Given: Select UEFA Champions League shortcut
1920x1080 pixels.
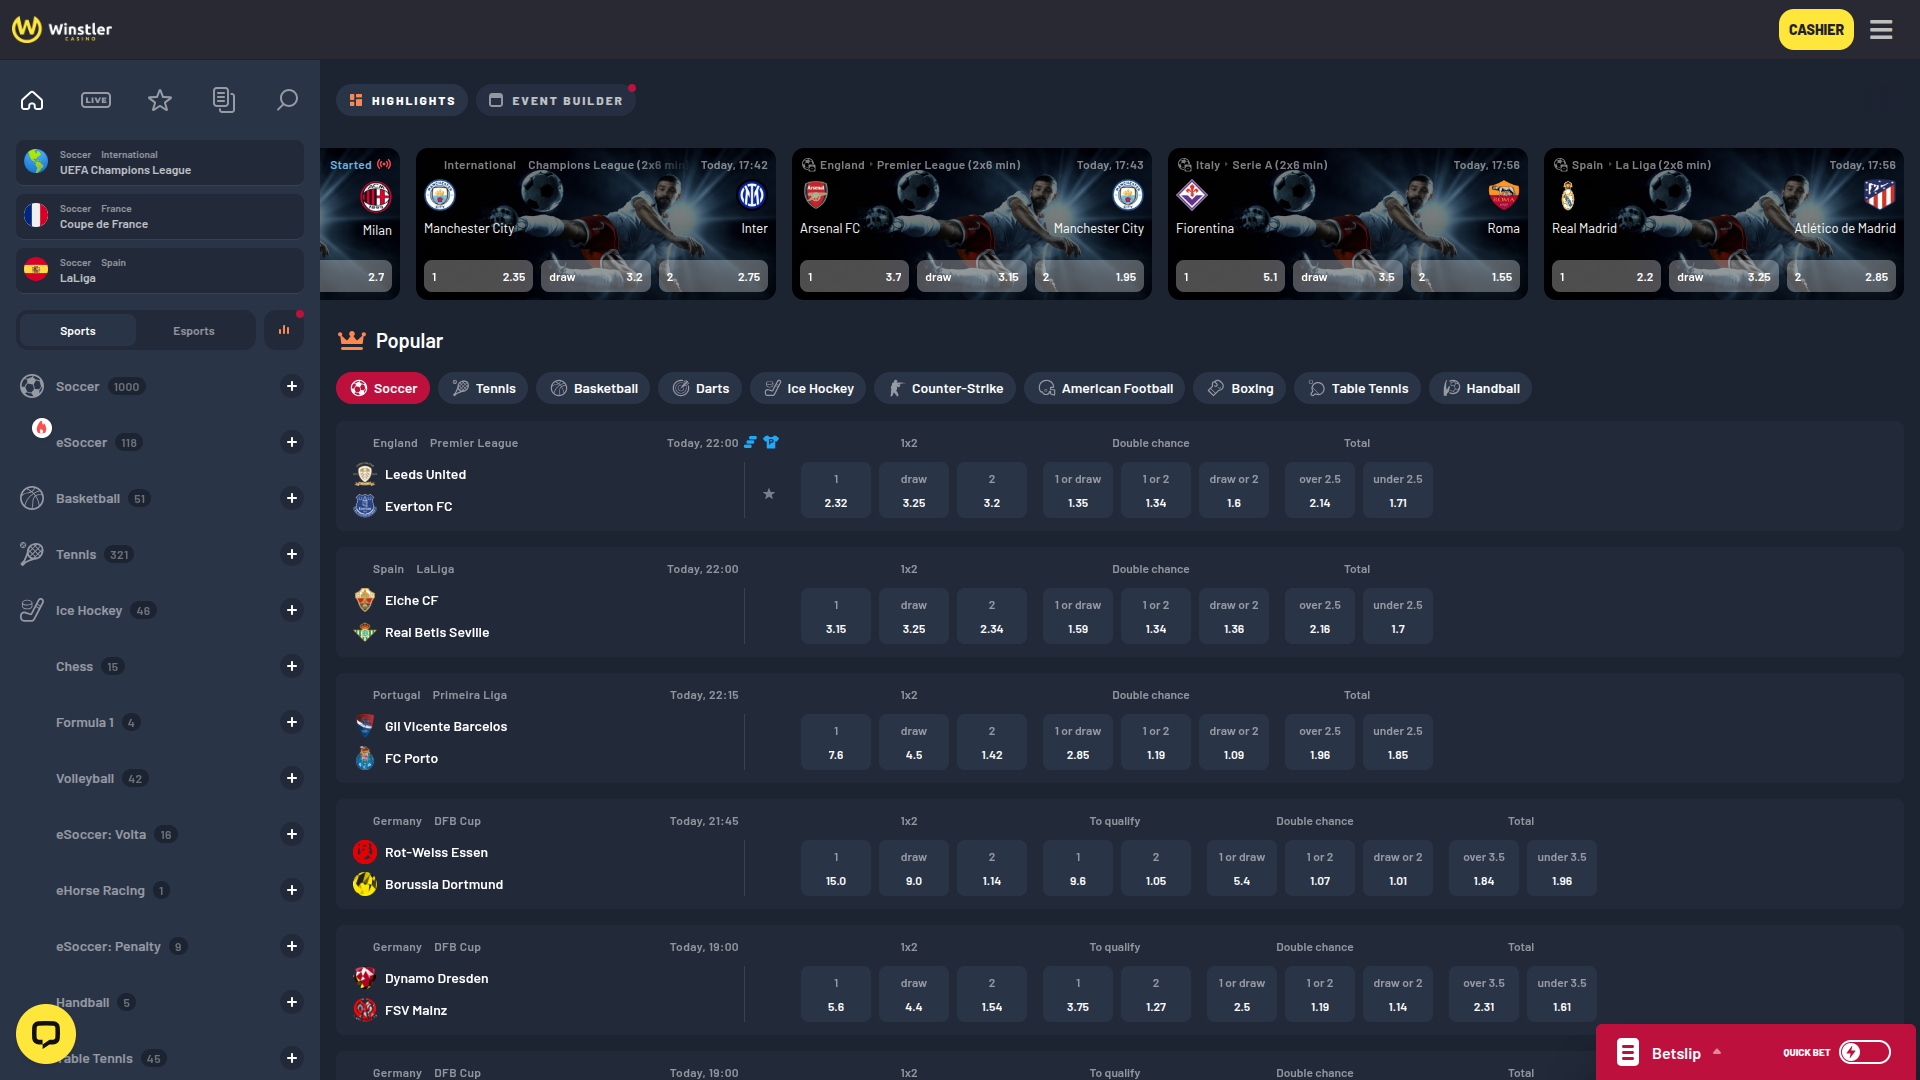Looking at the screenshot, I should (x=159, y=162).
